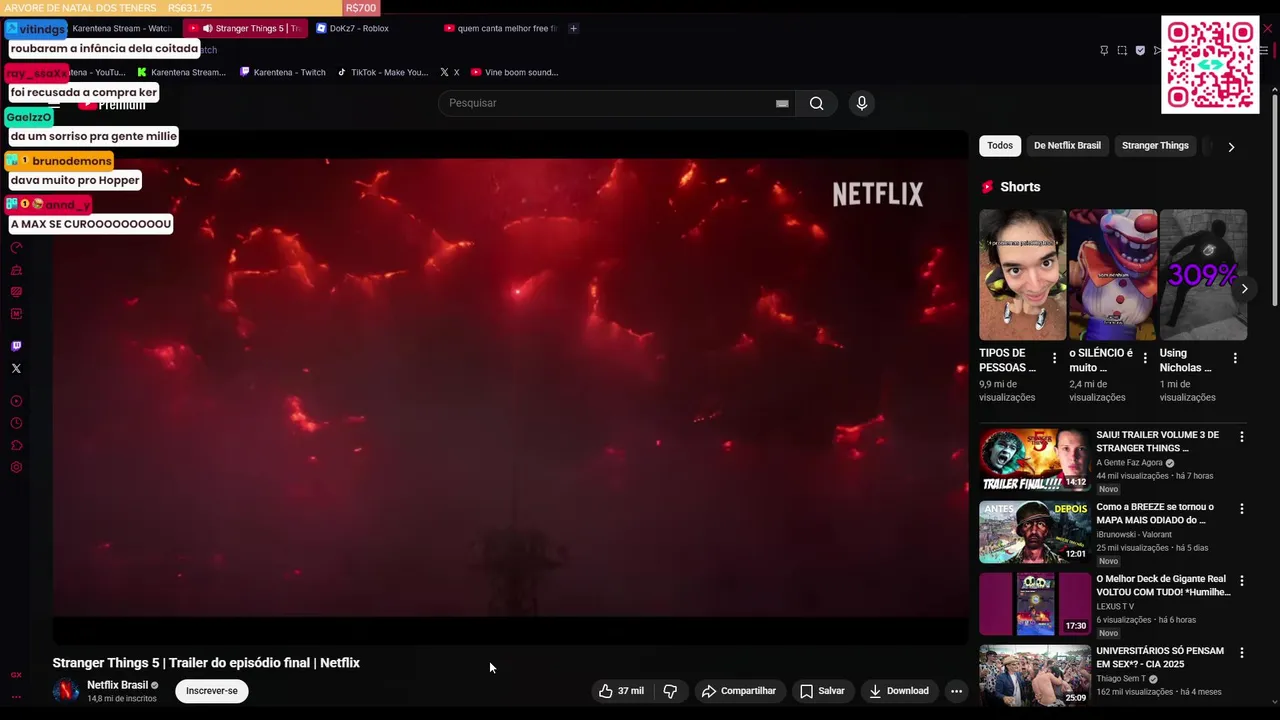The width and height of the screenshot is (1280, 720).
Task: Open Vine boom sound bookmark
Action: click(x=514, y=72)
